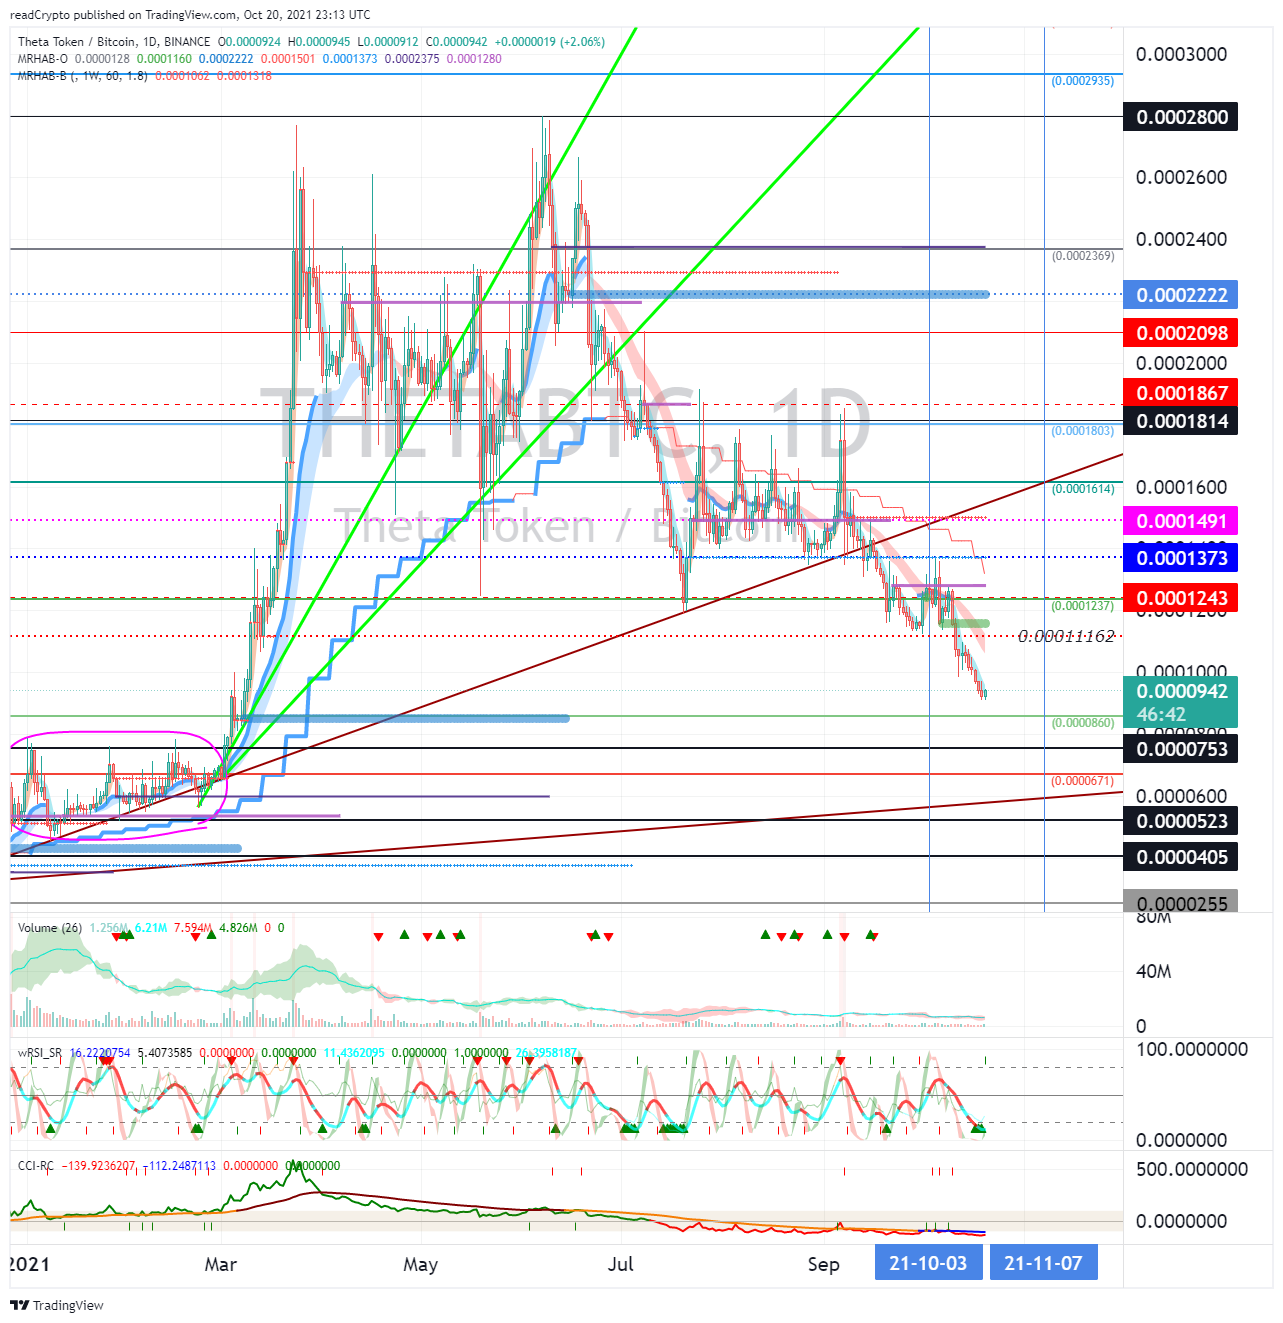Select the 21-10-03 date marker

(x=928, y=1263)
